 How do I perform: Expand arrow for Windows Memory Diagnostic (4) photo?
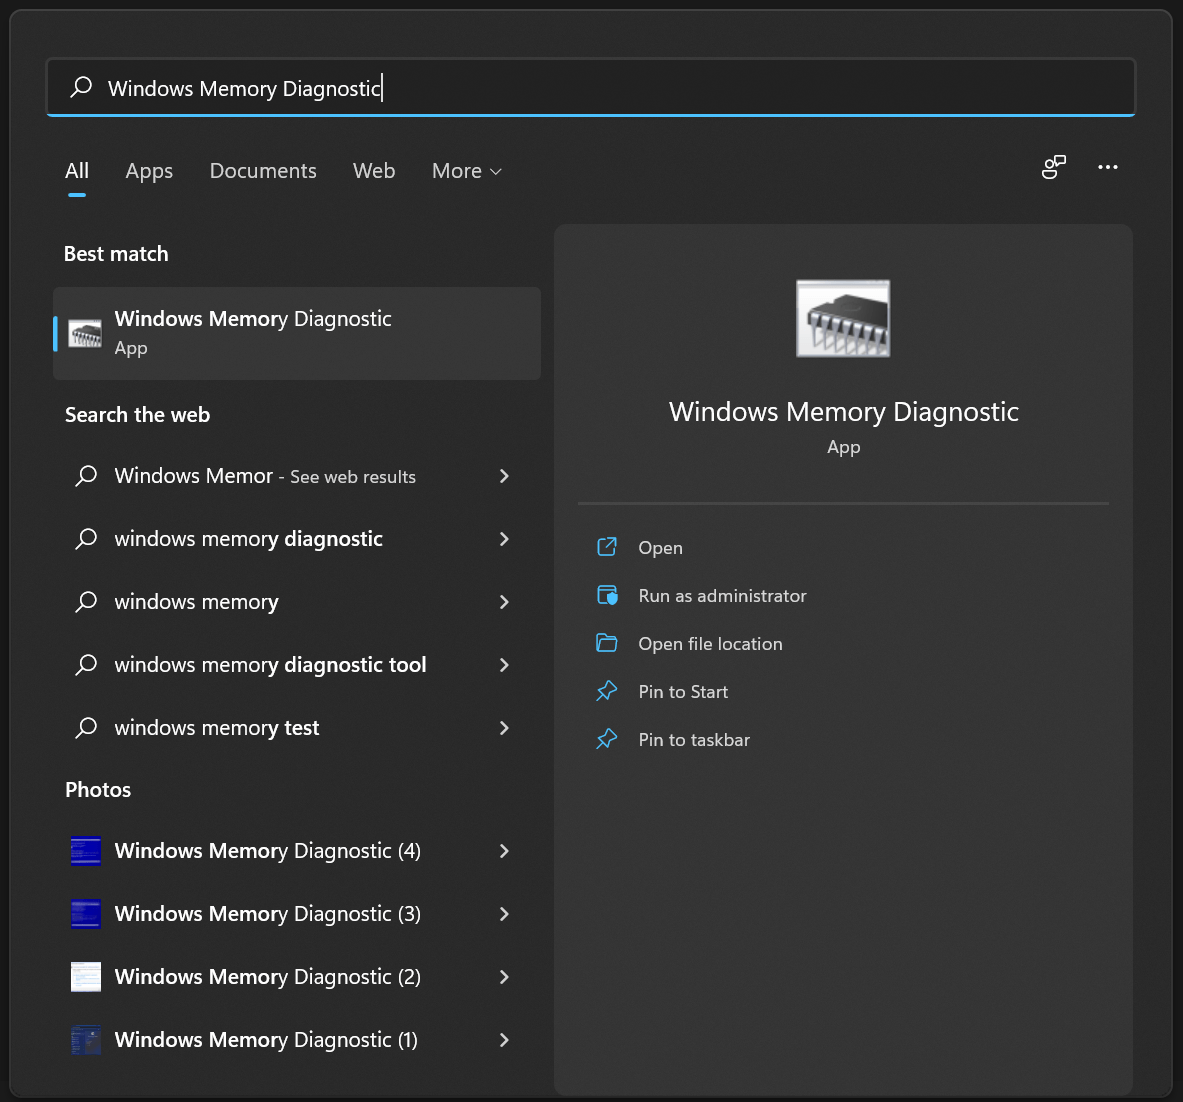click(504, 851)
